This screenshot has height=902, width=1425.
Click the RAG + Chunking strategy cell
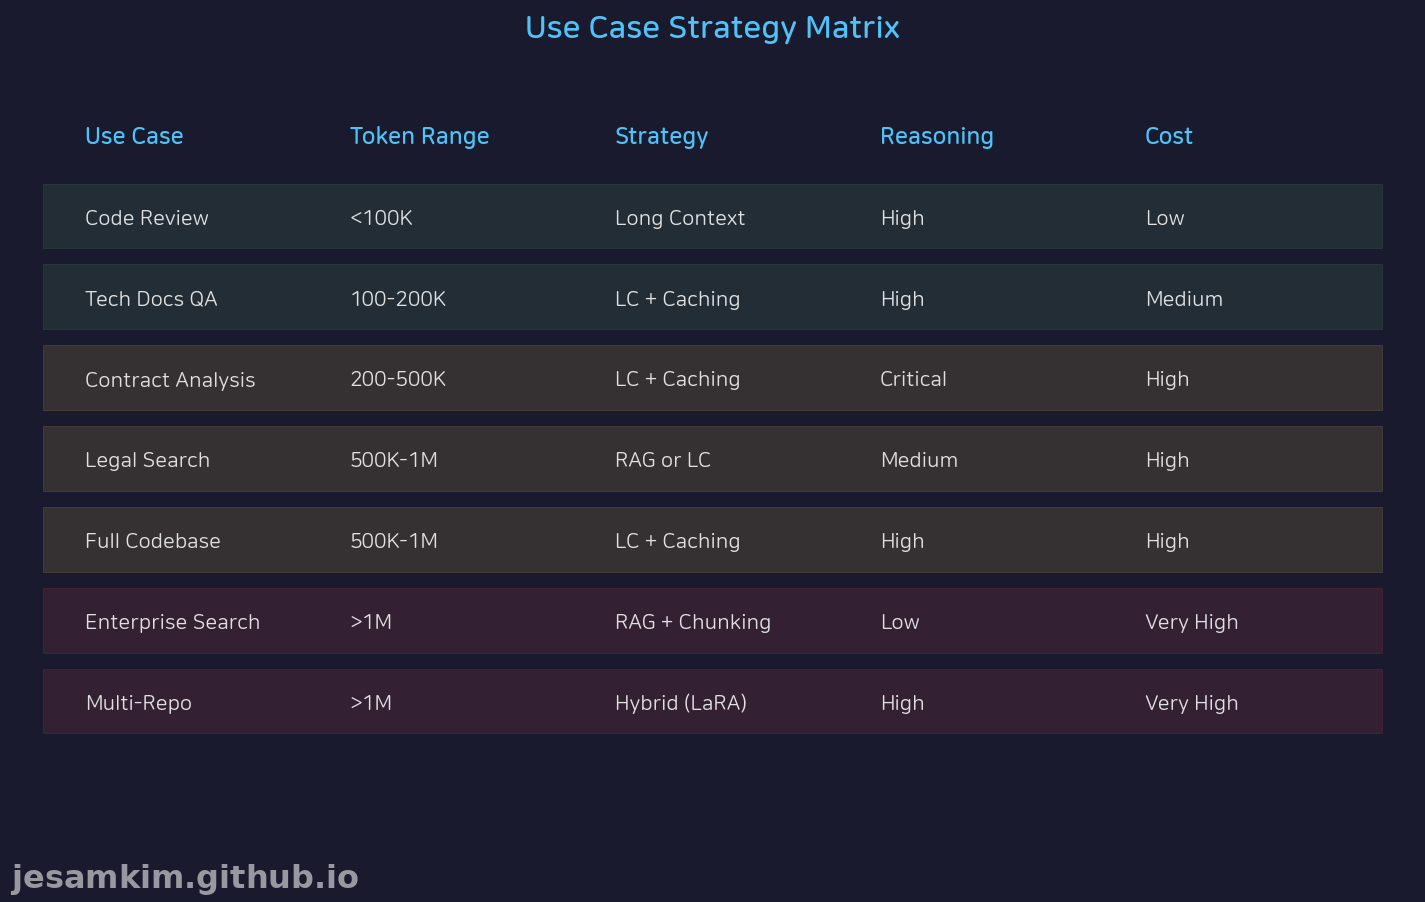(x=692, y=622)
